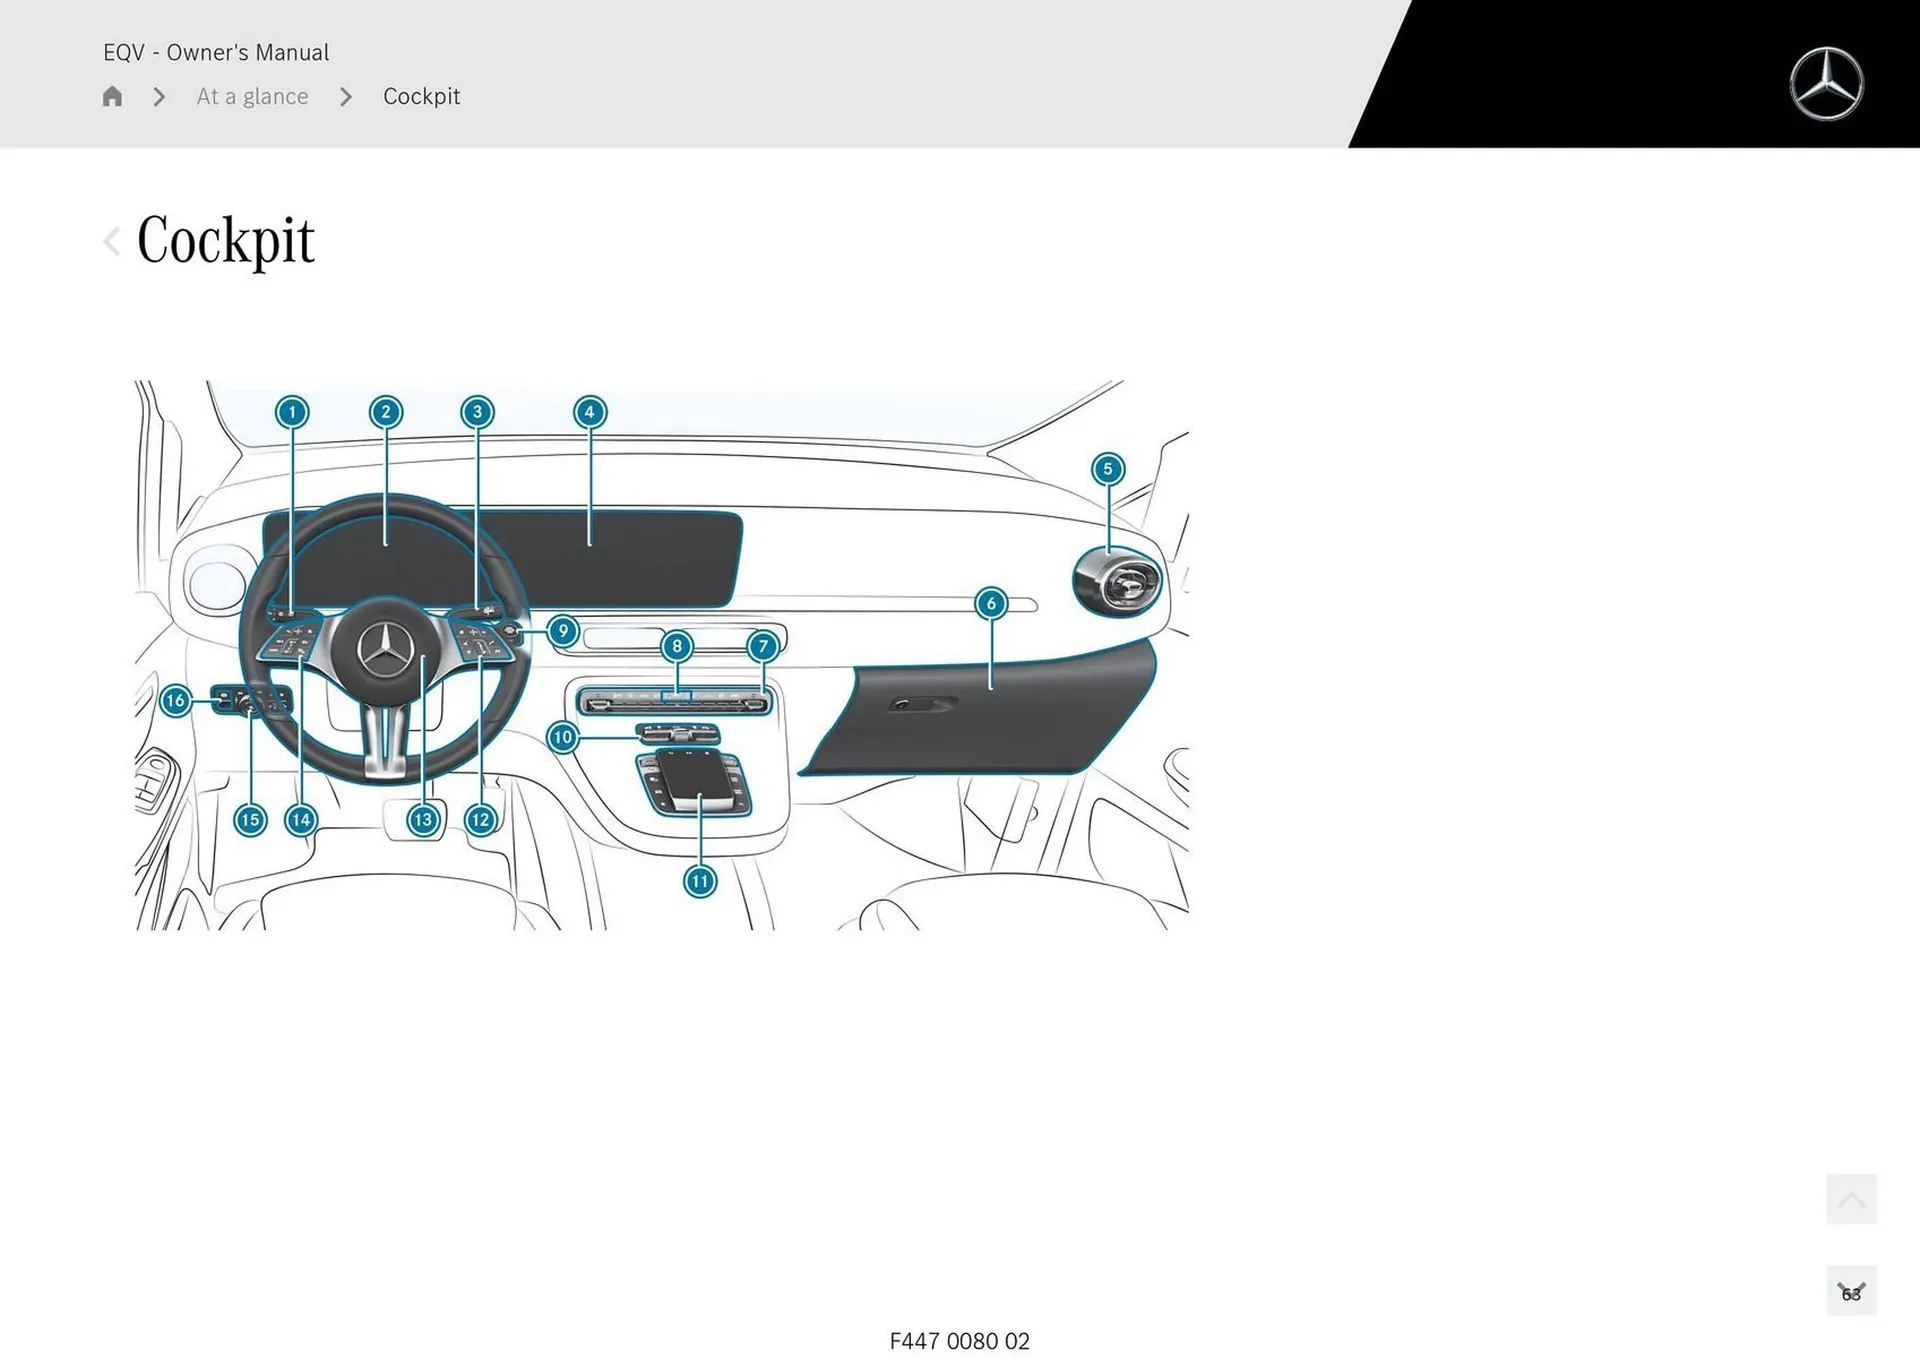Click callout marker 11 on the touchpad controller
This screenshot has width=1920, height=1358.
[x=699, y=881]
